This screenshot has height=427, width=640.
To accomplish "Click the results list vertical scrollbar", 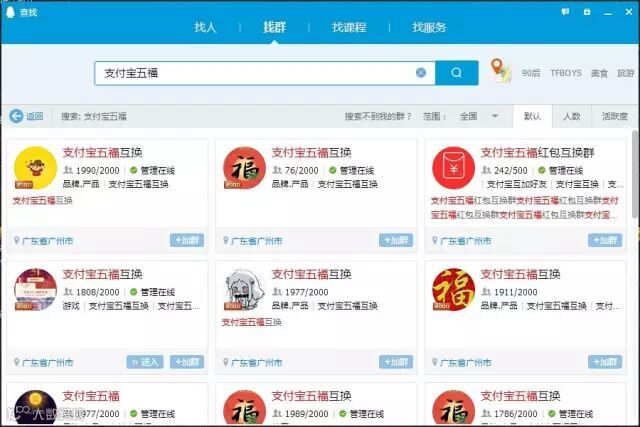I will pyautogui.click(x=635, y=176).
